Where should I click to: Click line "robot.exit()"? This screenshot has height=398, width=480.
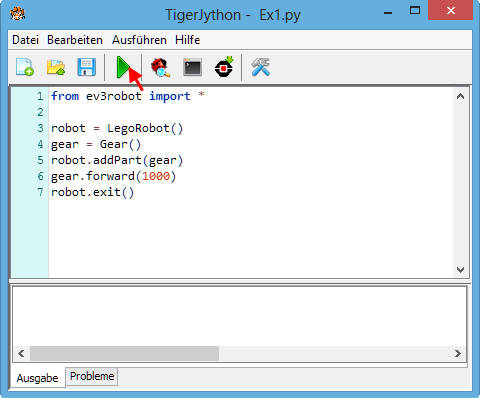[x=92, y=192]
